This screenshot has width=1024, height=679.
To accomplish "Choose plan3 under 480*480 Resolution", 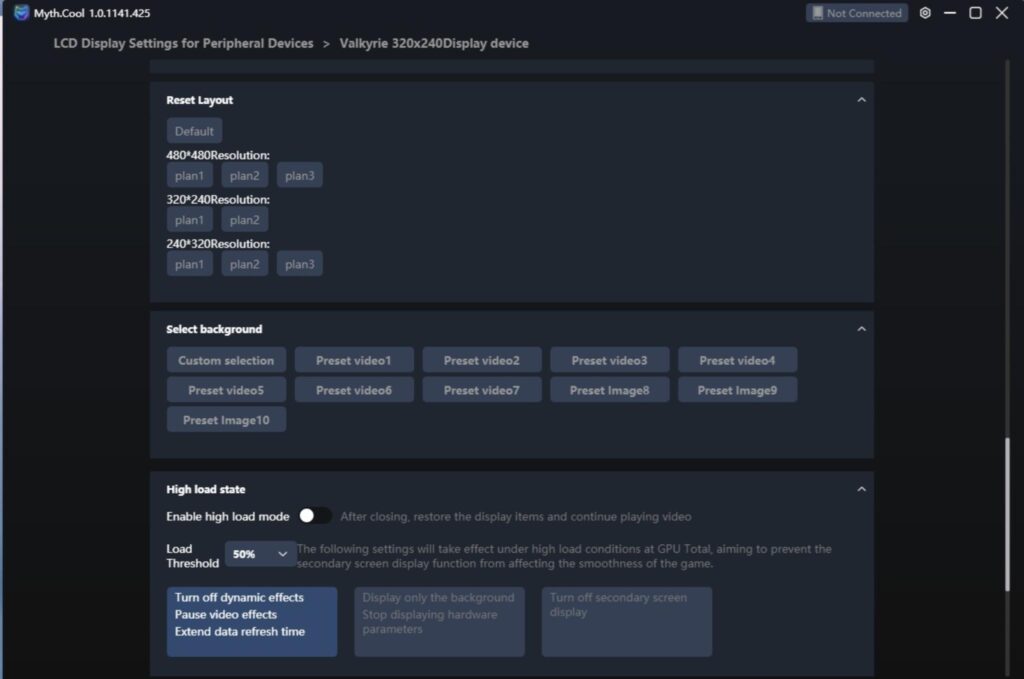I will click(299, 175).
